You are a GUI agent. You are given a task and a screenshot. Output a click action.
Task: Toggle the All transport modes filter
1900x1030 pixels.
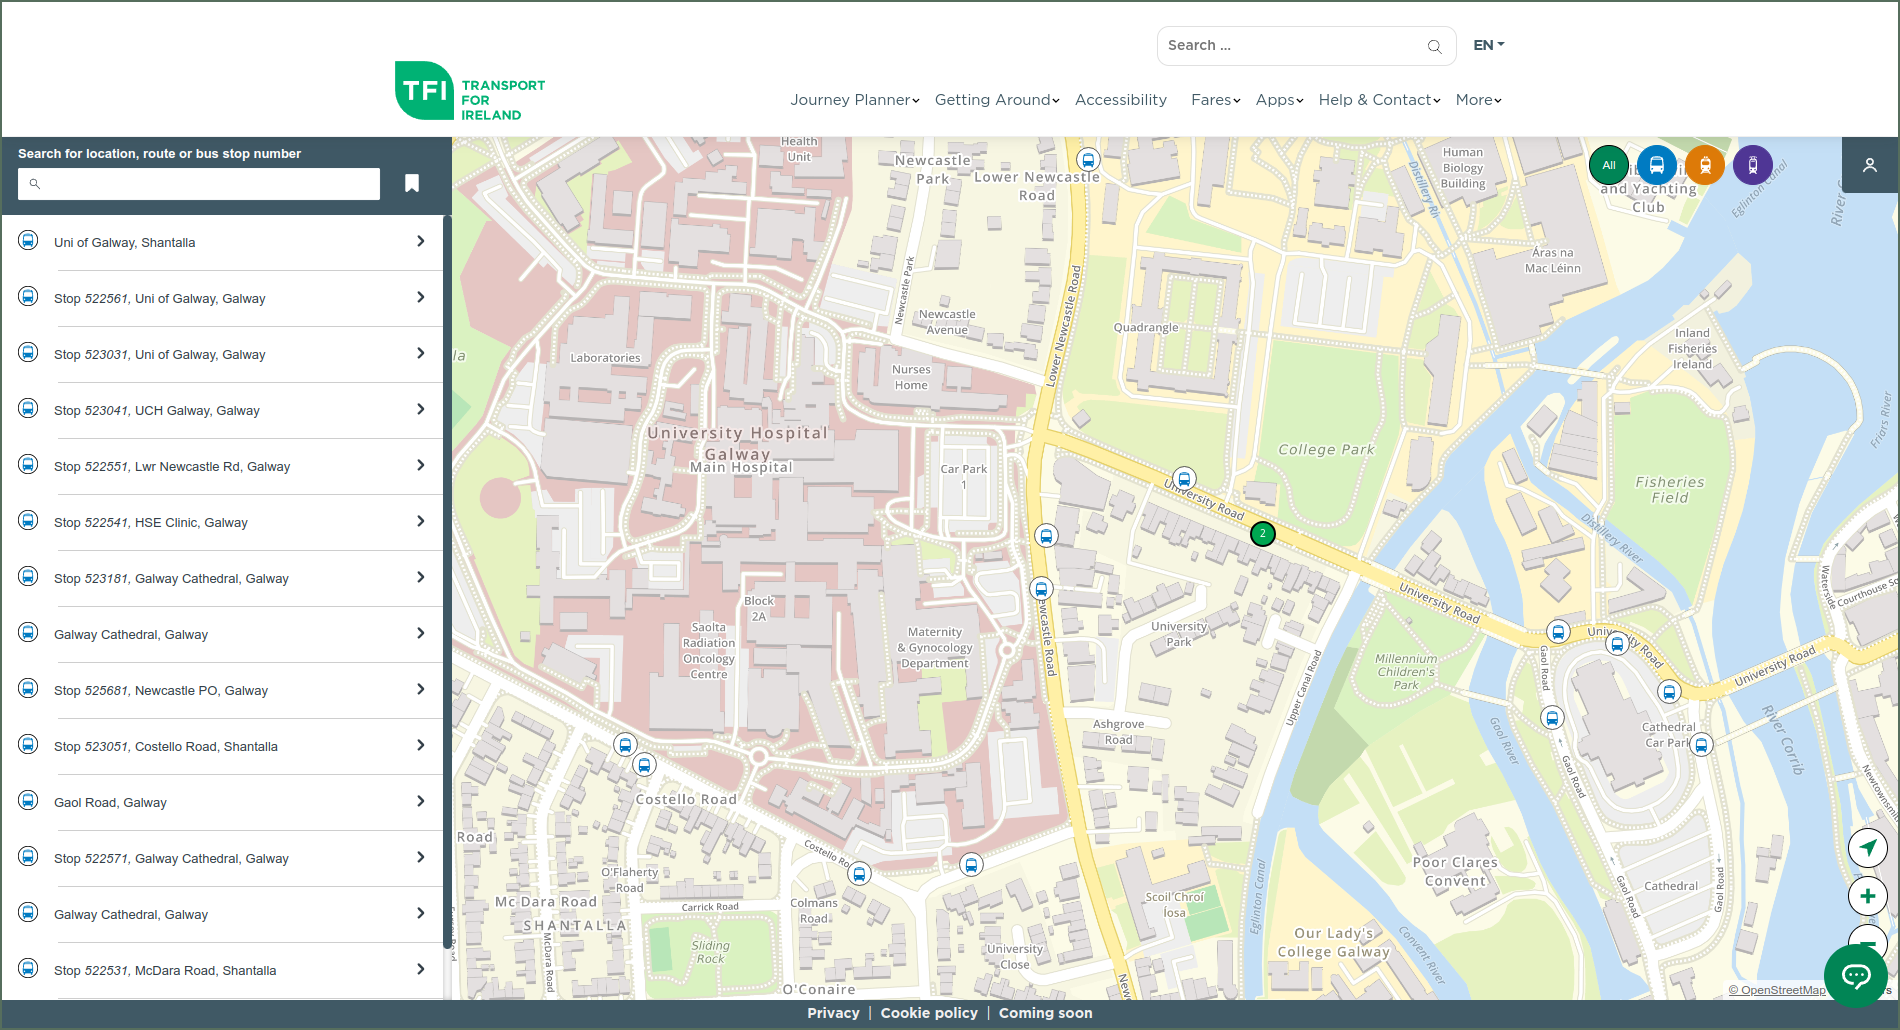tap(1609, 165)
